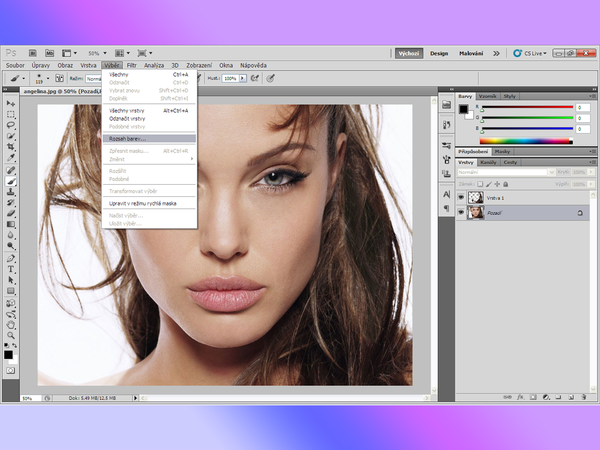Open the zoom level 50% dropdown
The width and height of the screenshot is (600, 450).
97,53
